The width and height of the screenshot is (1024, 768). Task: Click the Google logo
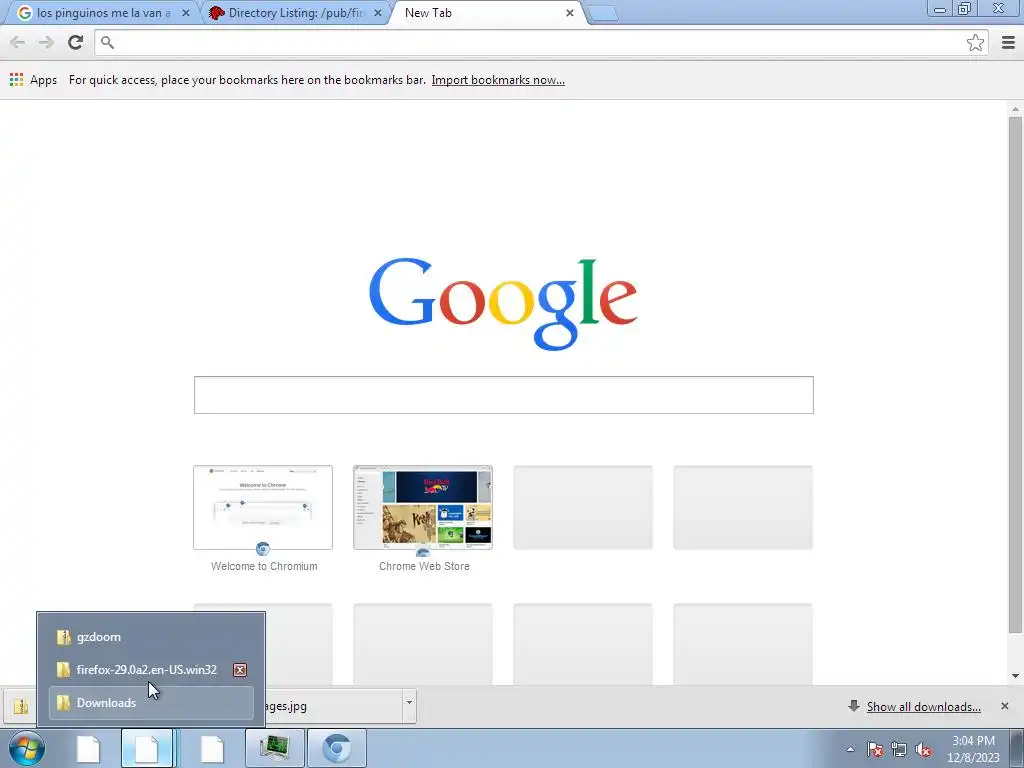tap(503, 304)
